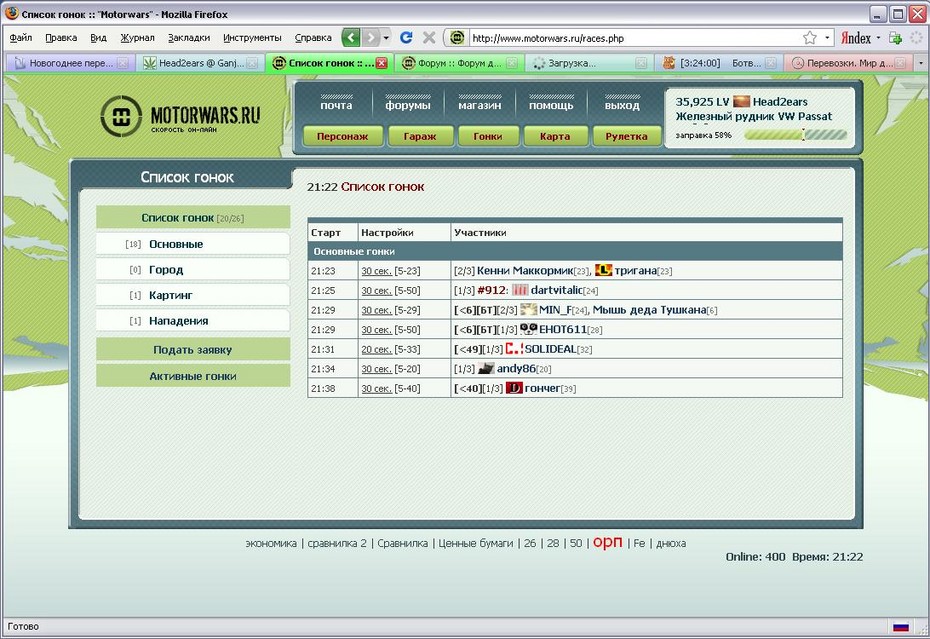Switch to the Форум :: Форум д... tab

click(x=460, y=63)
